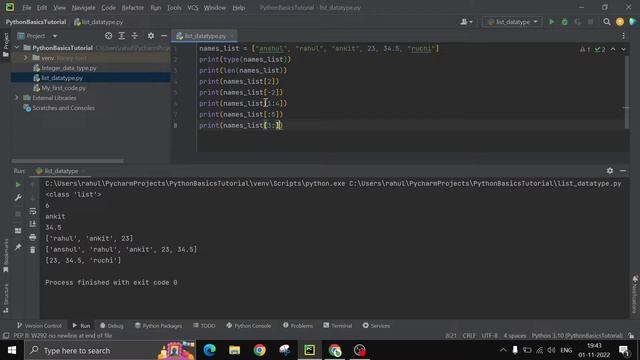640x360 pixels.
Task: Hide the Run tool window
Action: tap(623, 171)
